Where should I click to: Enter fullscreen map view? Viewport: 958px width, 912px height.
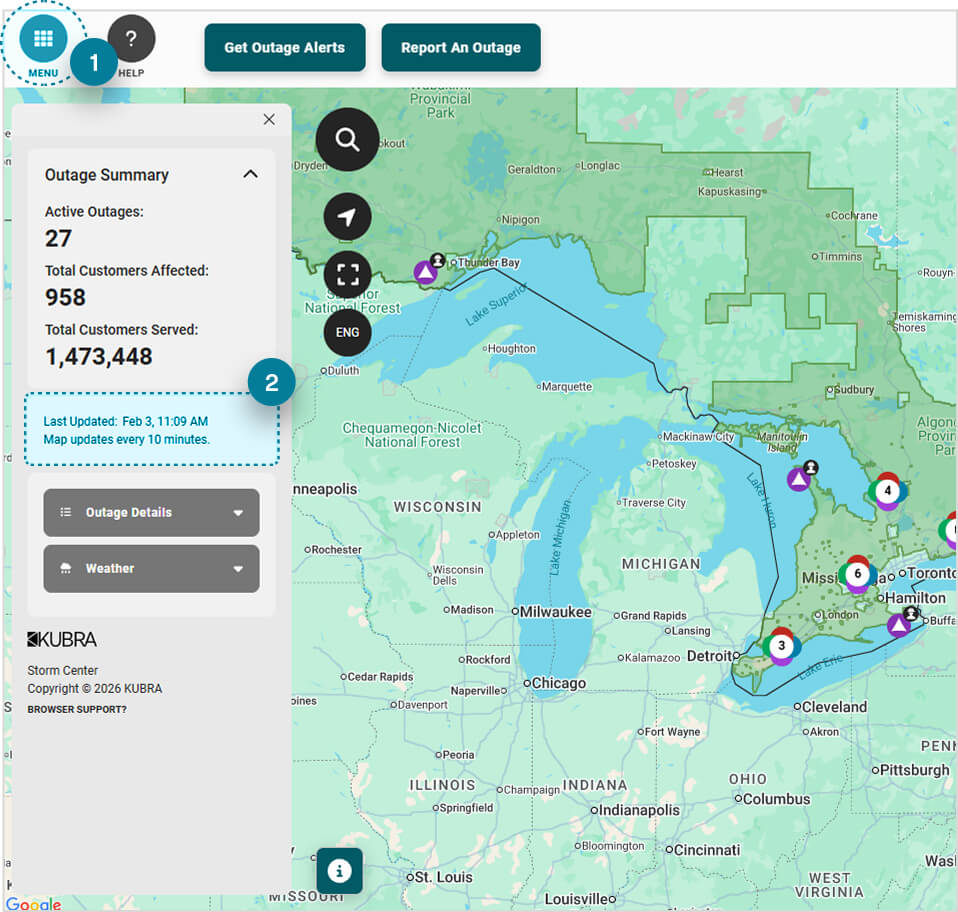tap(347, 274)
